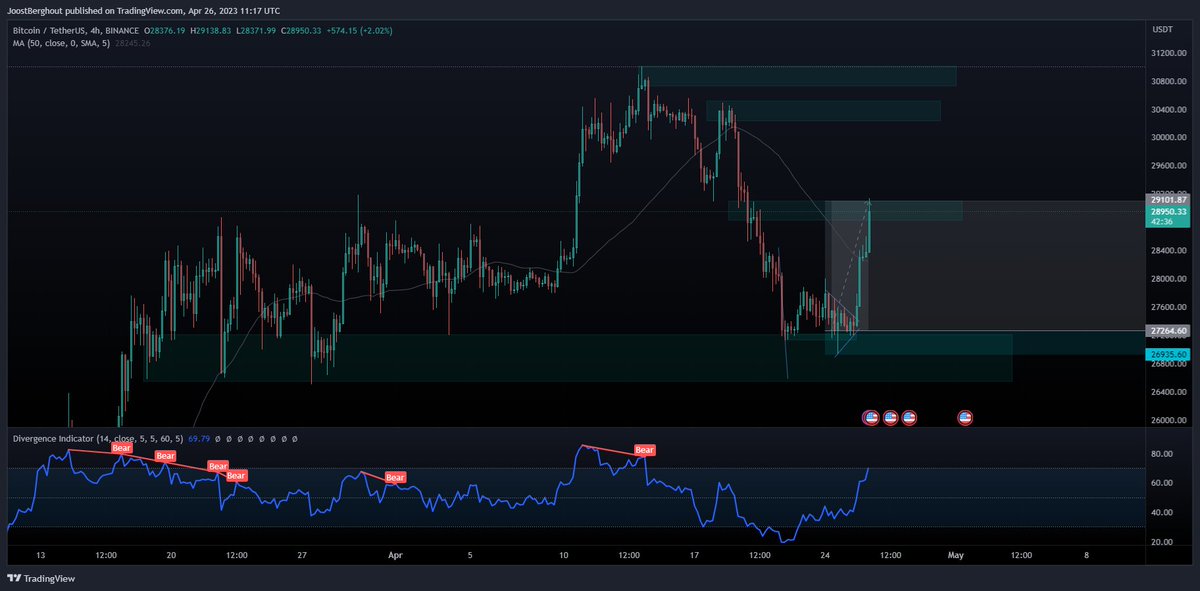Click the 20 date label on the time axis
This screenshot has width=1200, height=591.
click(x=171, y=556)
